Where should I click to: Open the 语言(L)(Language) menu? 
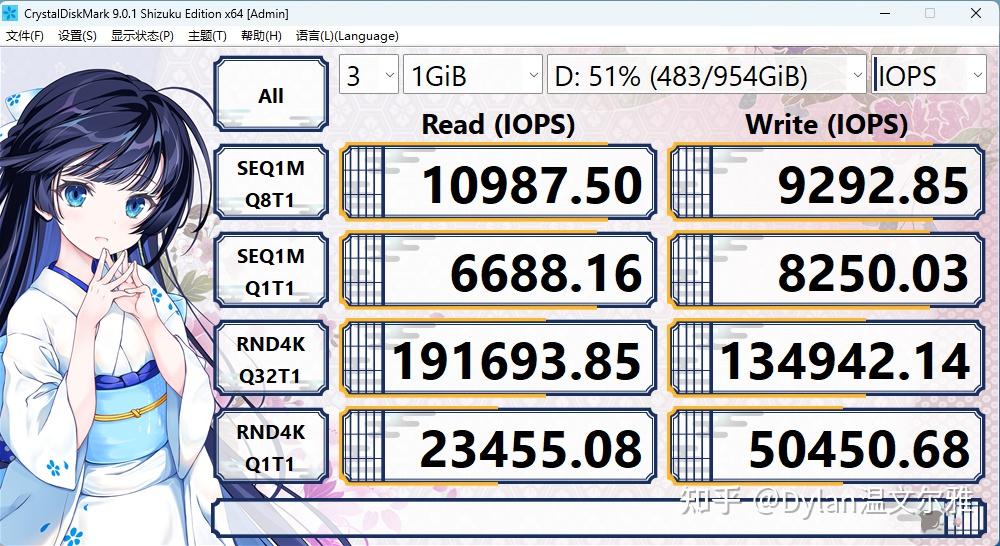pos(347,36)
